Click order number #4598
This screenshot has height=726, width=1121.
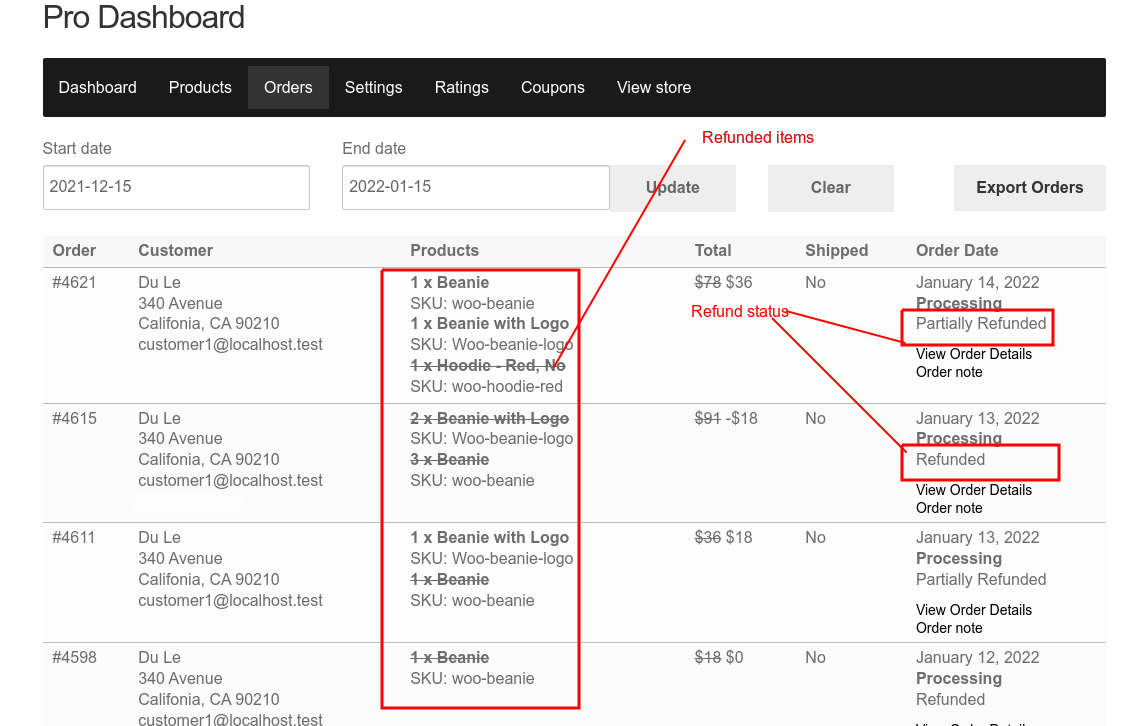click(x=74, y=657)
